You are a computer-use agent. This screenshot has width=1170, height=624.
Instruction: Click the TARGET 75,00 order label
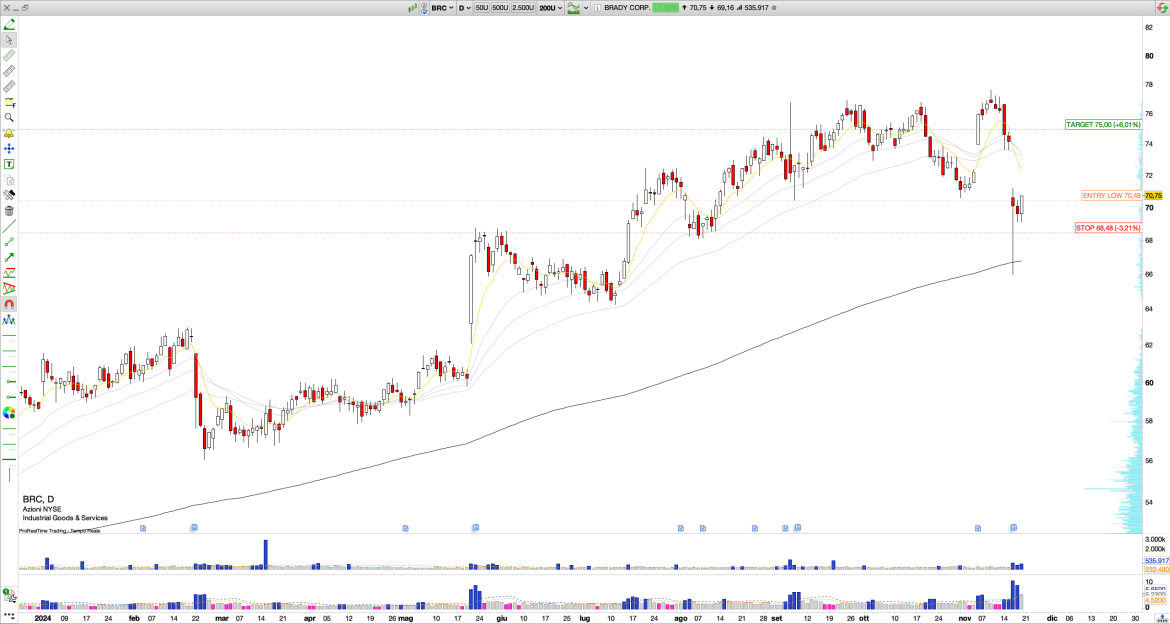click(1103, 124)
